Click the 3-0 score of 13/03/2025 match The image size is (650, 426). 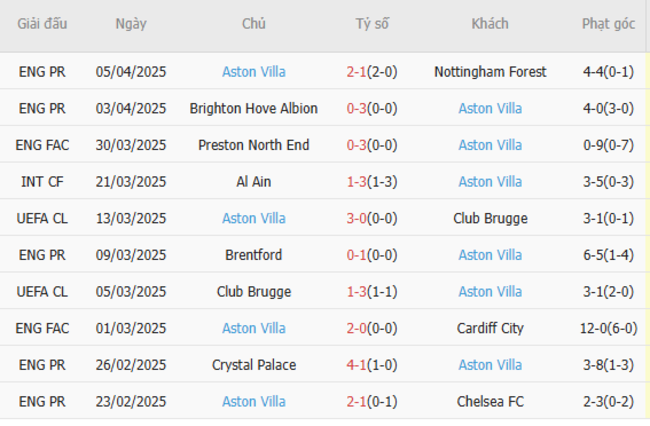356,218
